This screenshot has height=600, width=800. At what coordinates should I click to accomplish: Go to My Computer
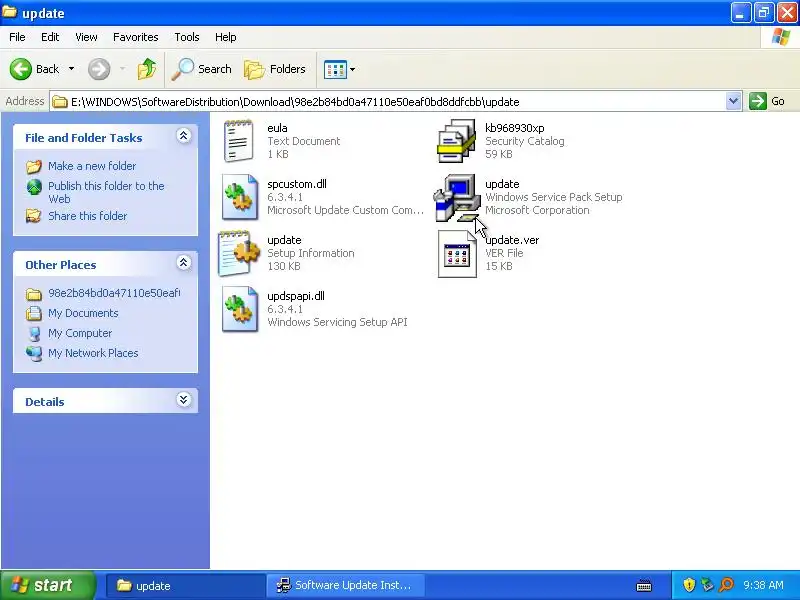point(80,333)
